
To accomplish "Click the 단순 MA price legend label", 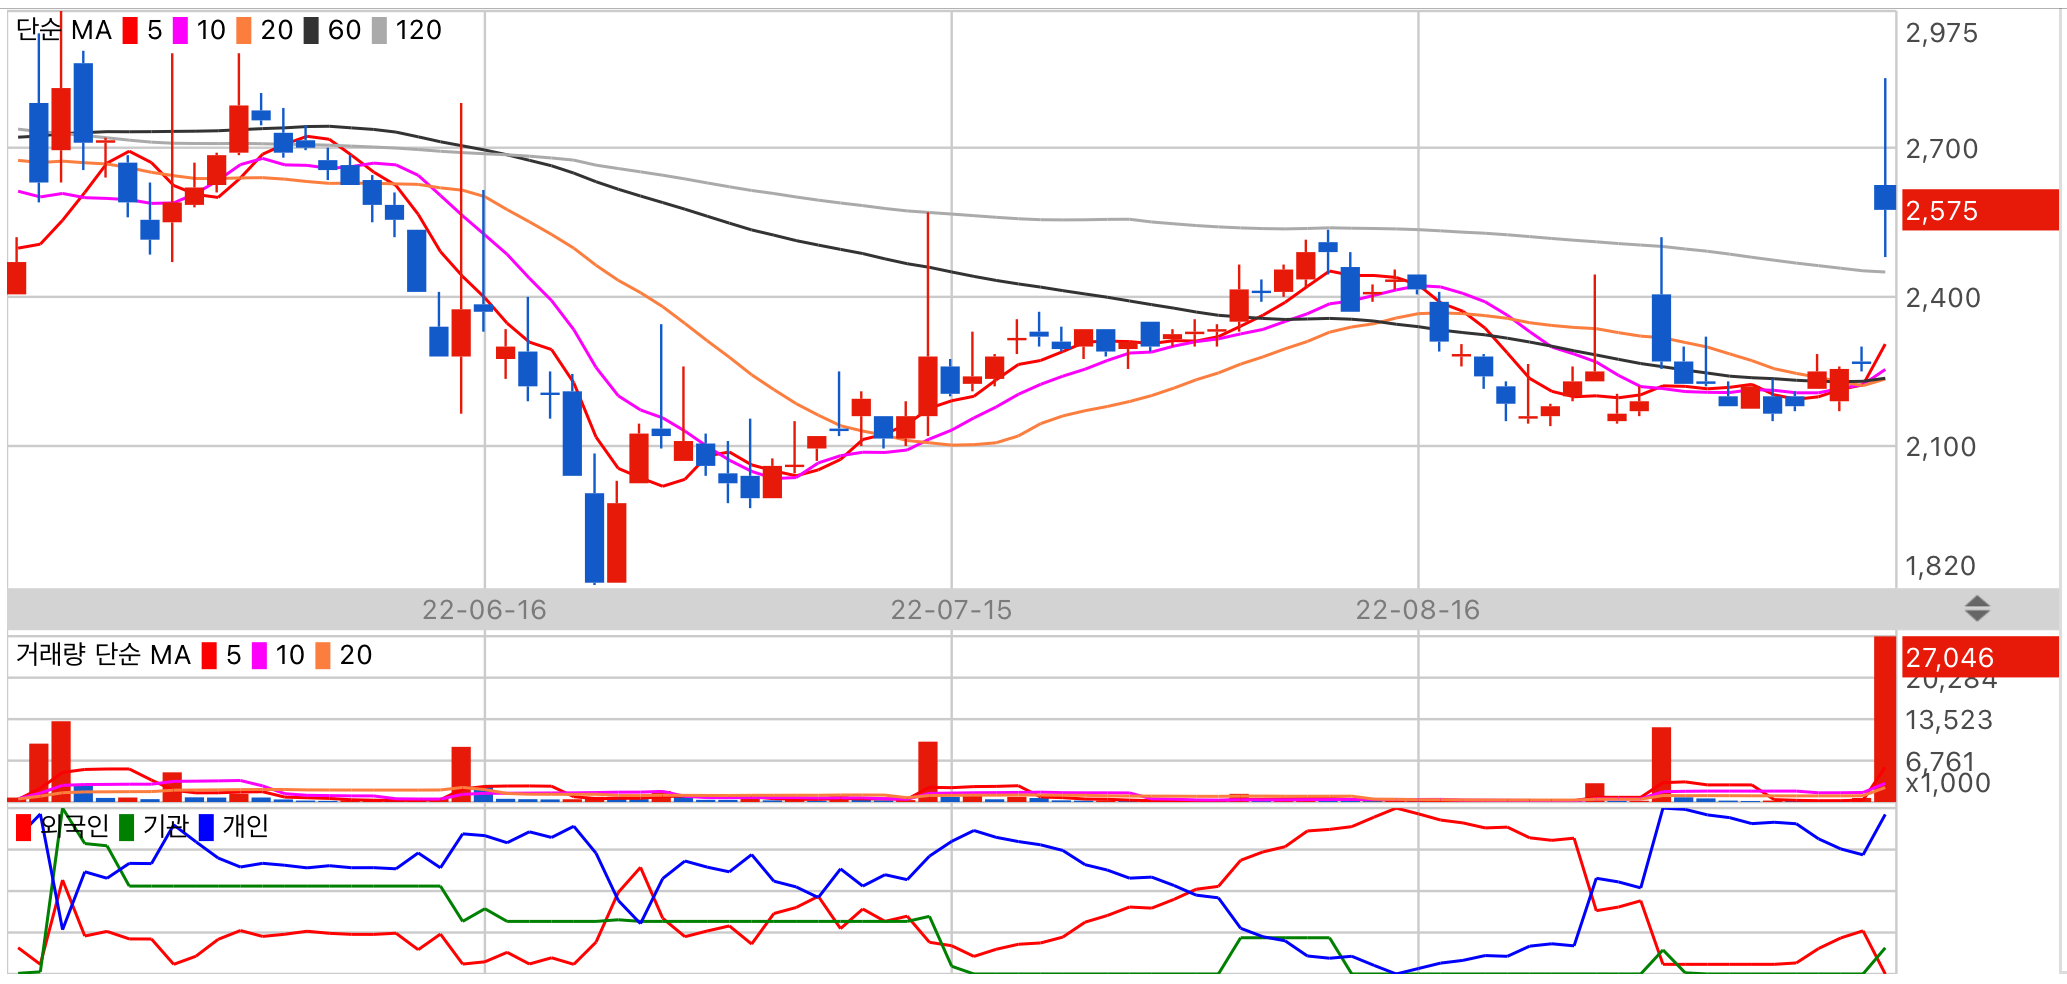I will [x=64, y=31].
